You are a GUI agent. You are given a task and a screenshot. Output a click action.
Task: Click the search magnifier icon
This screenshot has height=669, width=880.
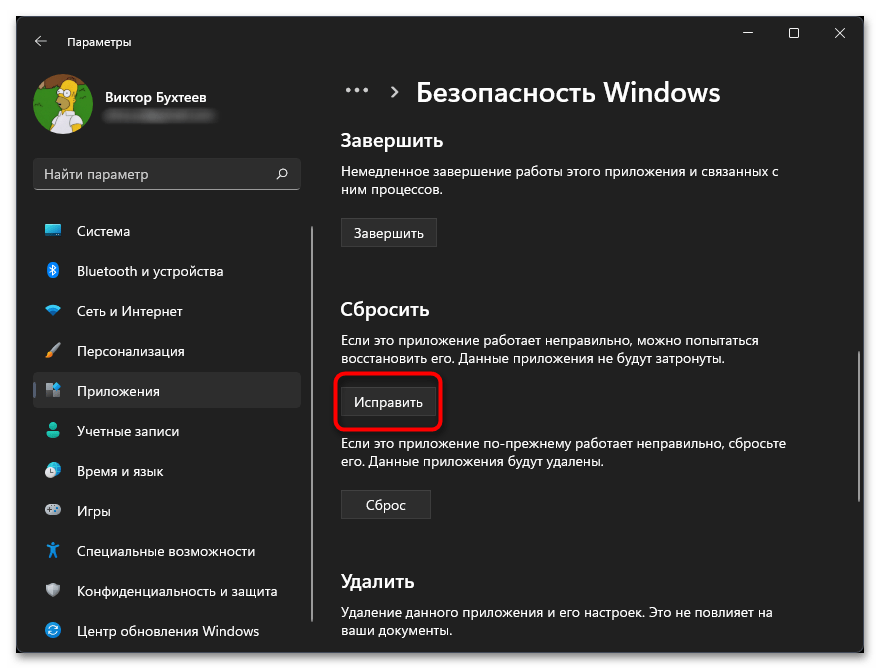[282, 174]
